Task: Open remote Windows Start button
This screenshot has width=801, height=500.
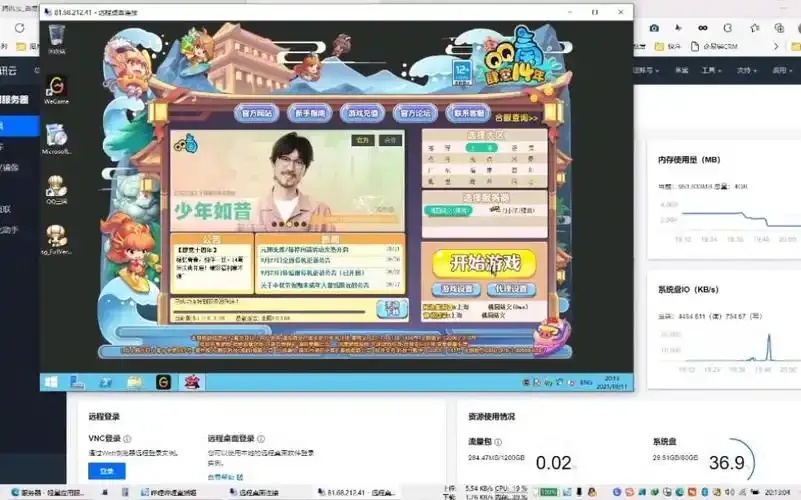Action: click(51, 382)
